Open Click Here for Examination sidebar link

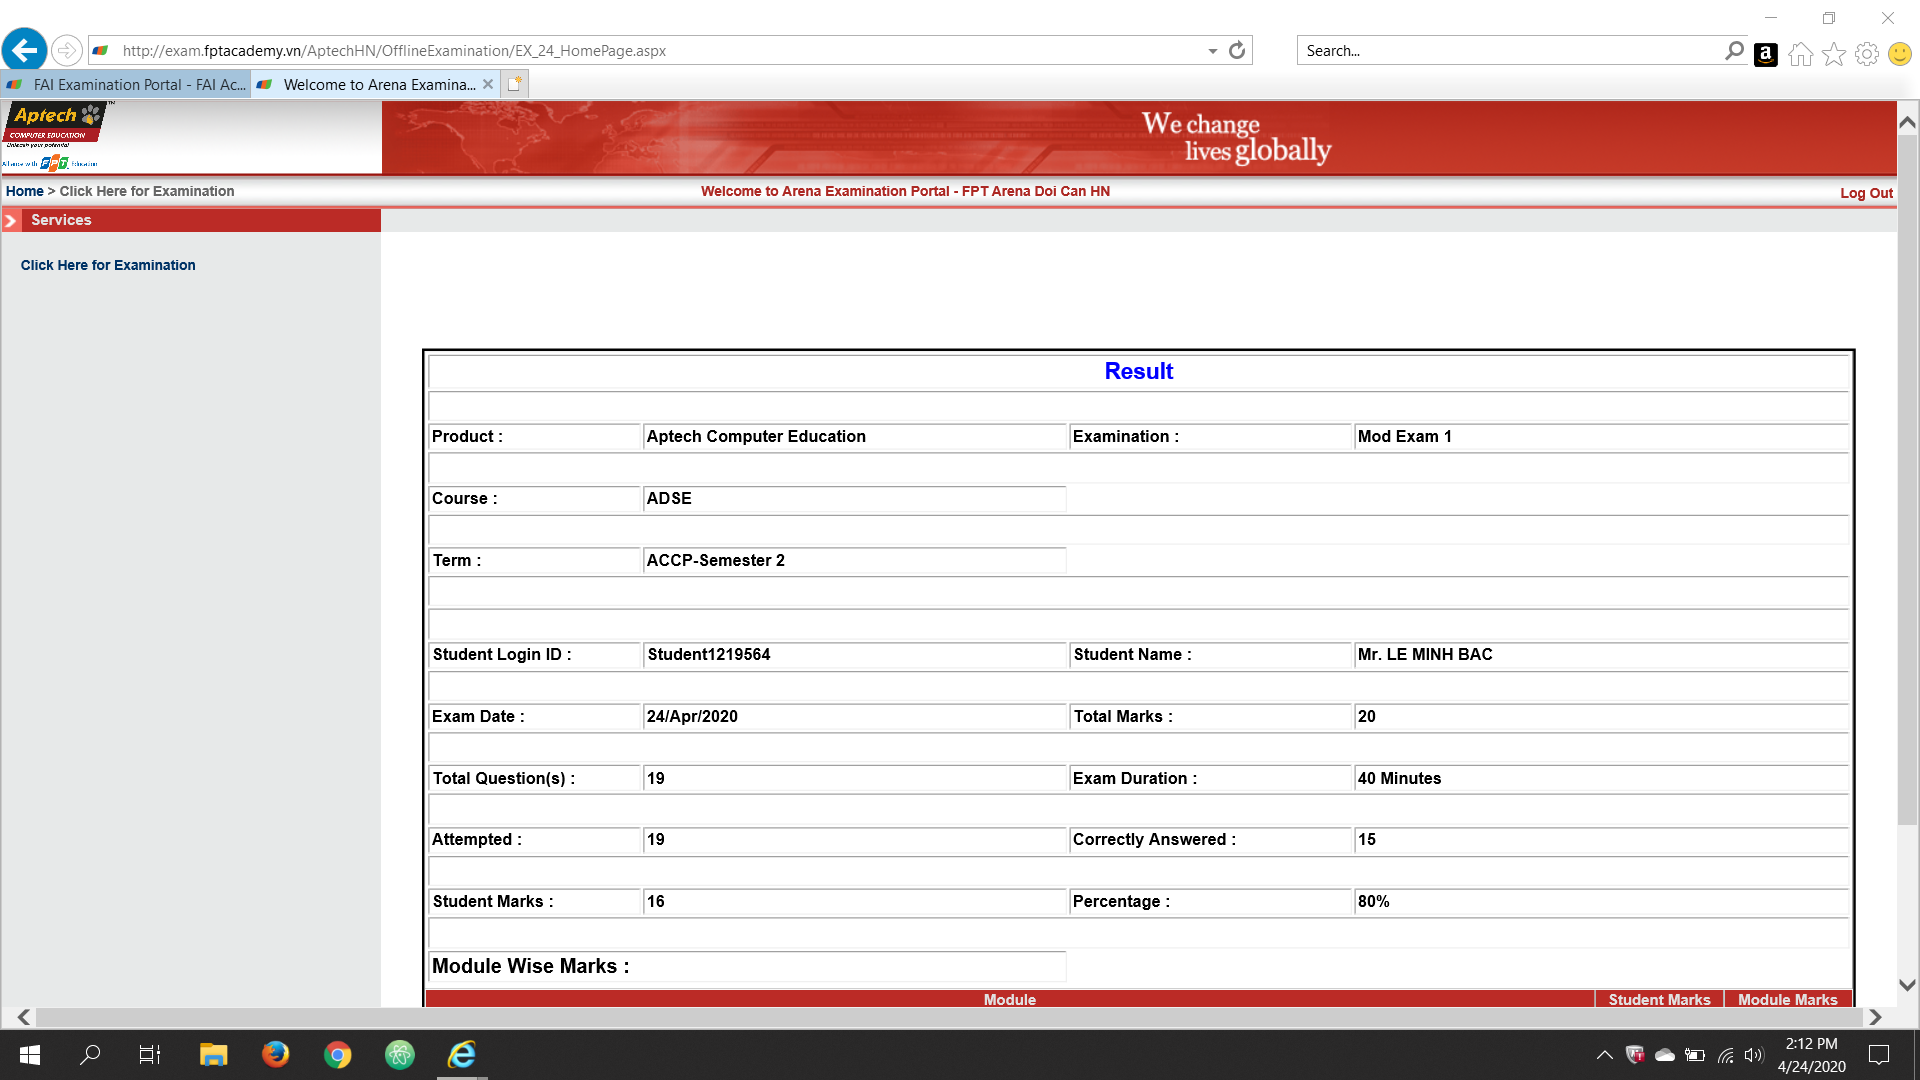[x=108, y=265]
